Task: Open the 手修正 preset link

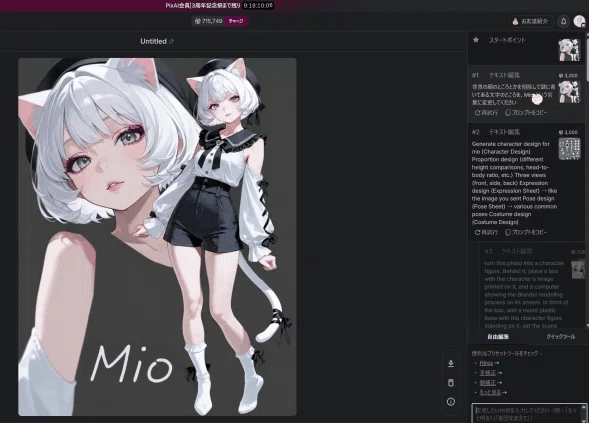Action: (488, 373)
